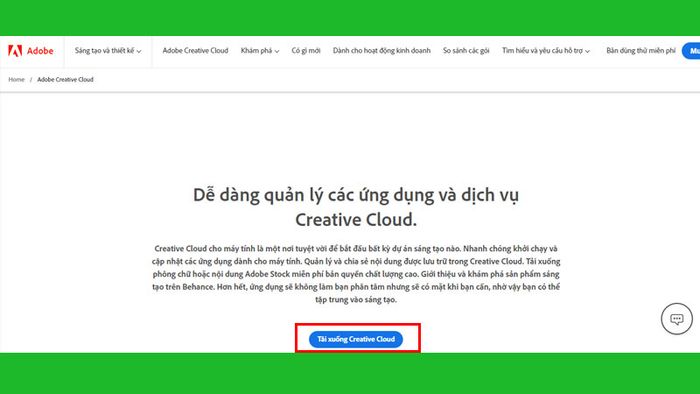Select Dành cho hoạt động kinh doanh
700x394 pixels.
pyautogui.click(x=382, y=51)
